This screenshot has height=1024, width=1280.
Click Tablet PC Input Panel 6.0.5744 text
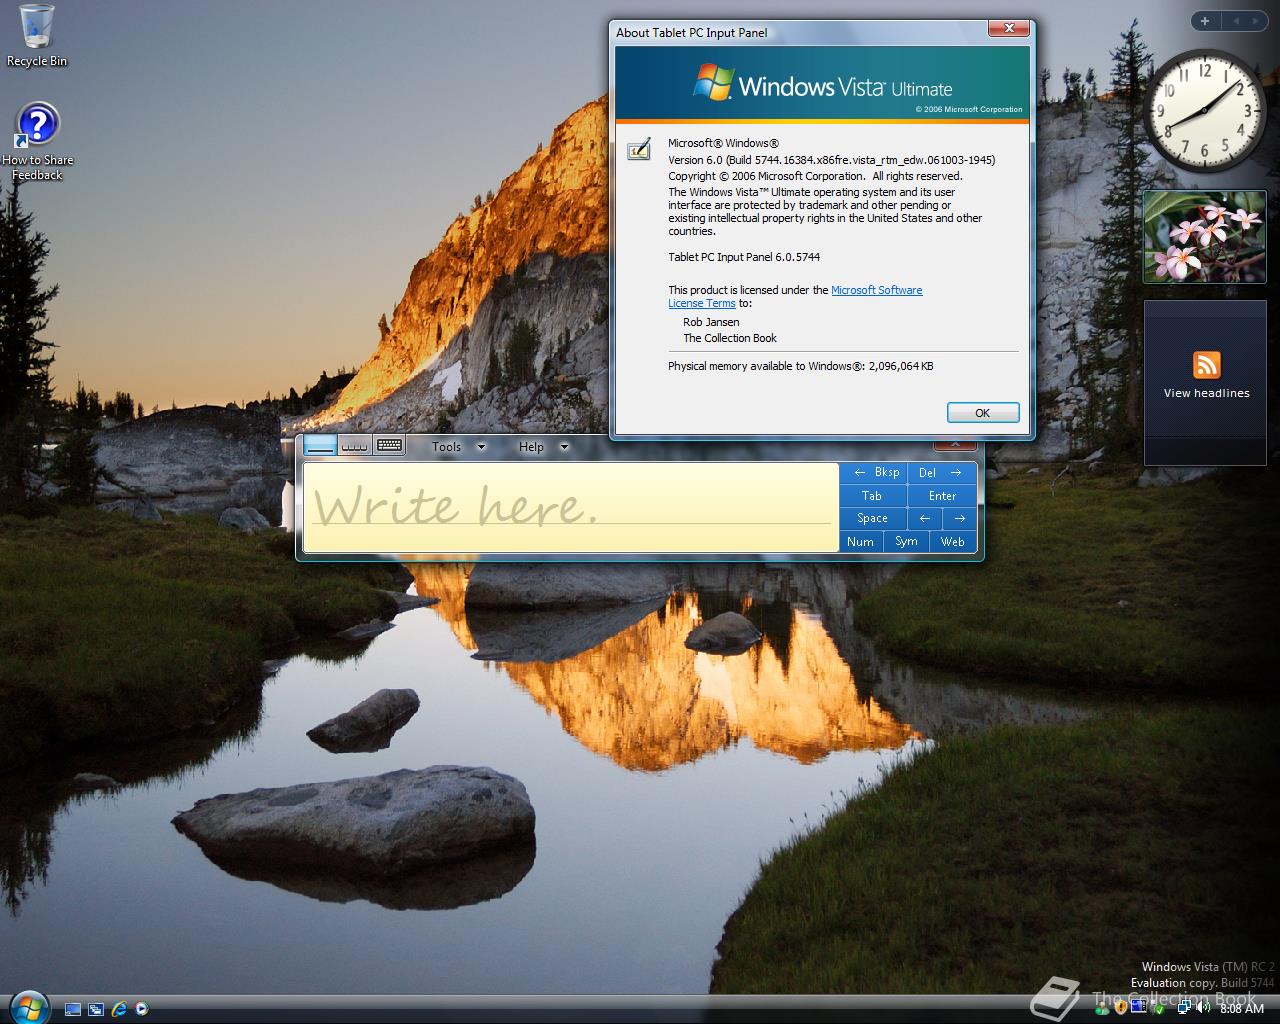(744, 257)
